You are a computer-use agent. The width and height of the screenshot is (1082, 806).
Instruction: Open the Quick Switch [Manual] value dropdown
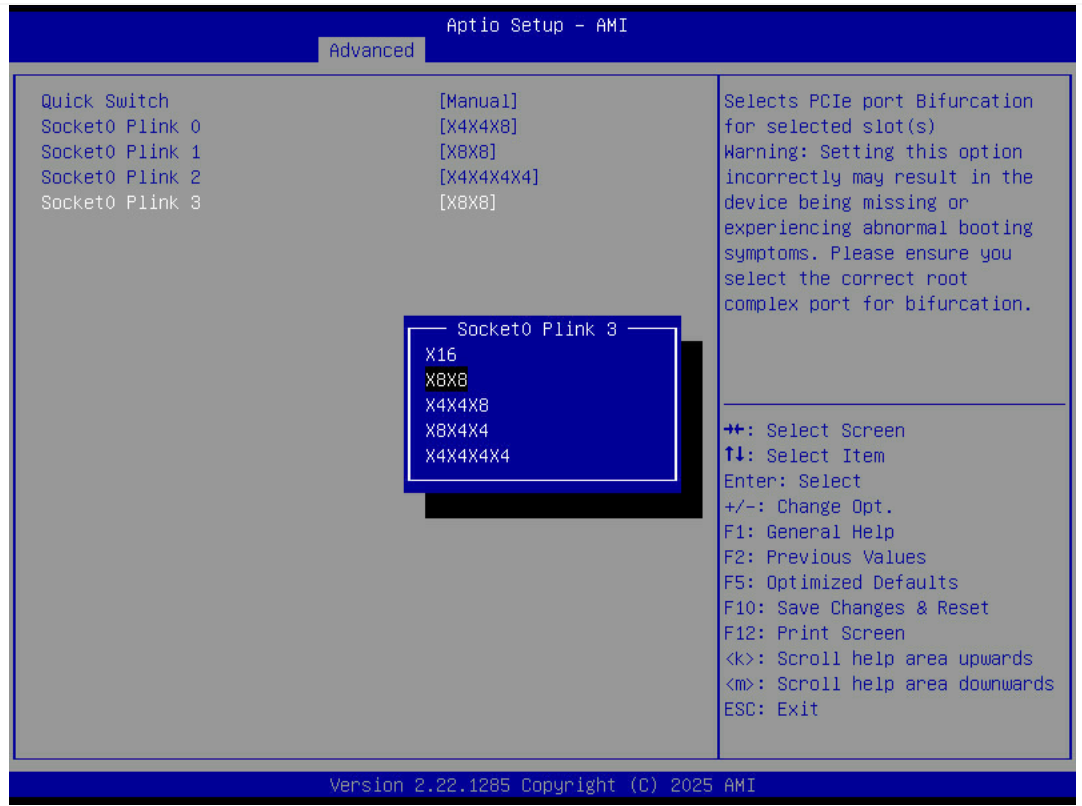[478, 101]
